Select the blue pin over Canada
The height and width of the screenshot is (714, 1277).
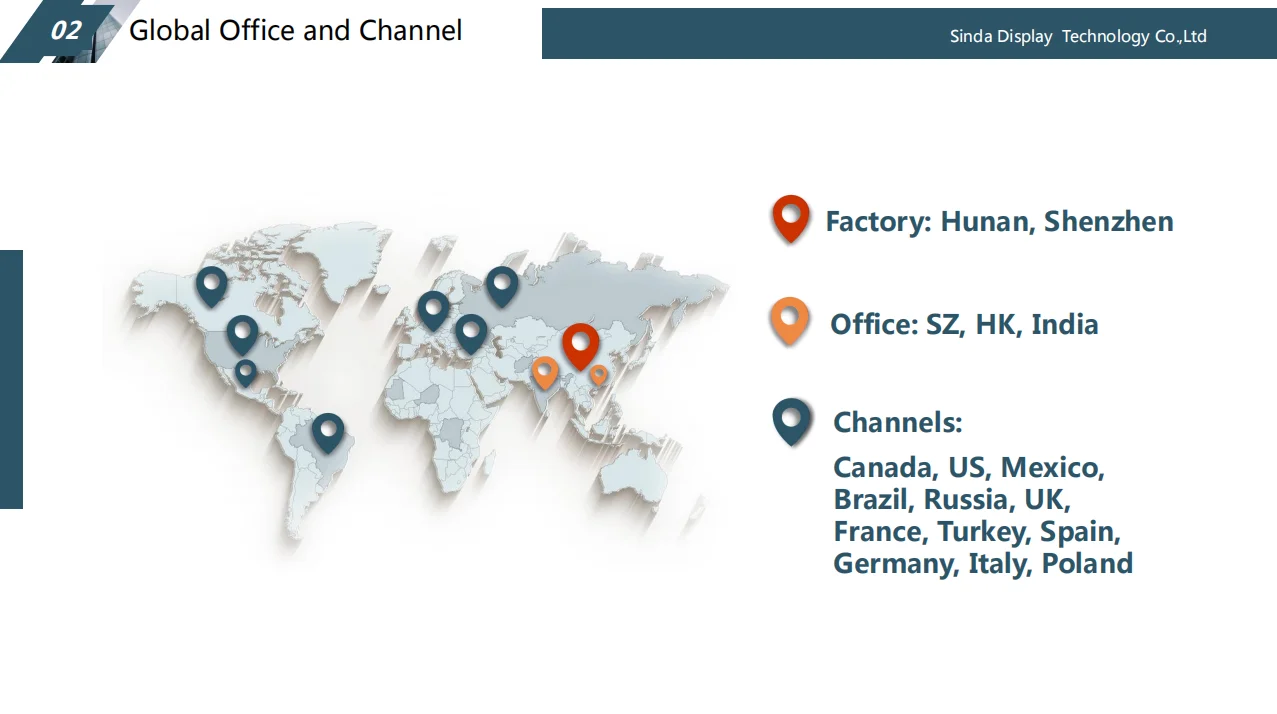point(210,284)
